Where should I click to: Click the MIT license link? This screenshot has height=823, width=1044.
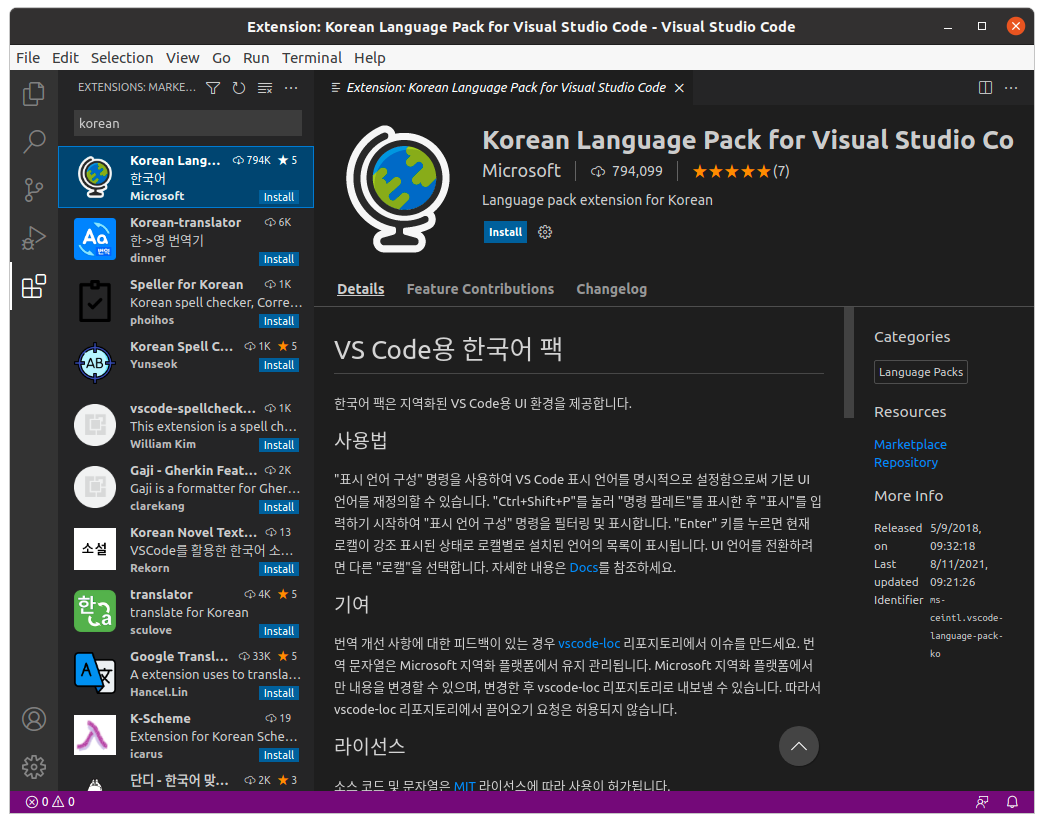(464, 786)
